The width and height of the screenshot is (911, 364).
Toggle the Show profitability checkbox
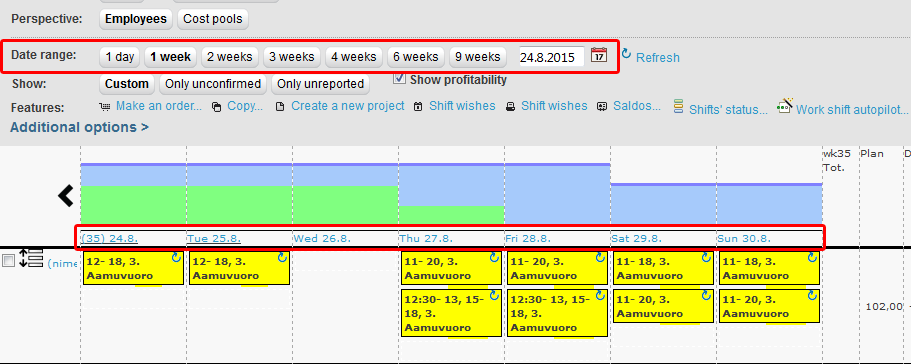(399, 78)
